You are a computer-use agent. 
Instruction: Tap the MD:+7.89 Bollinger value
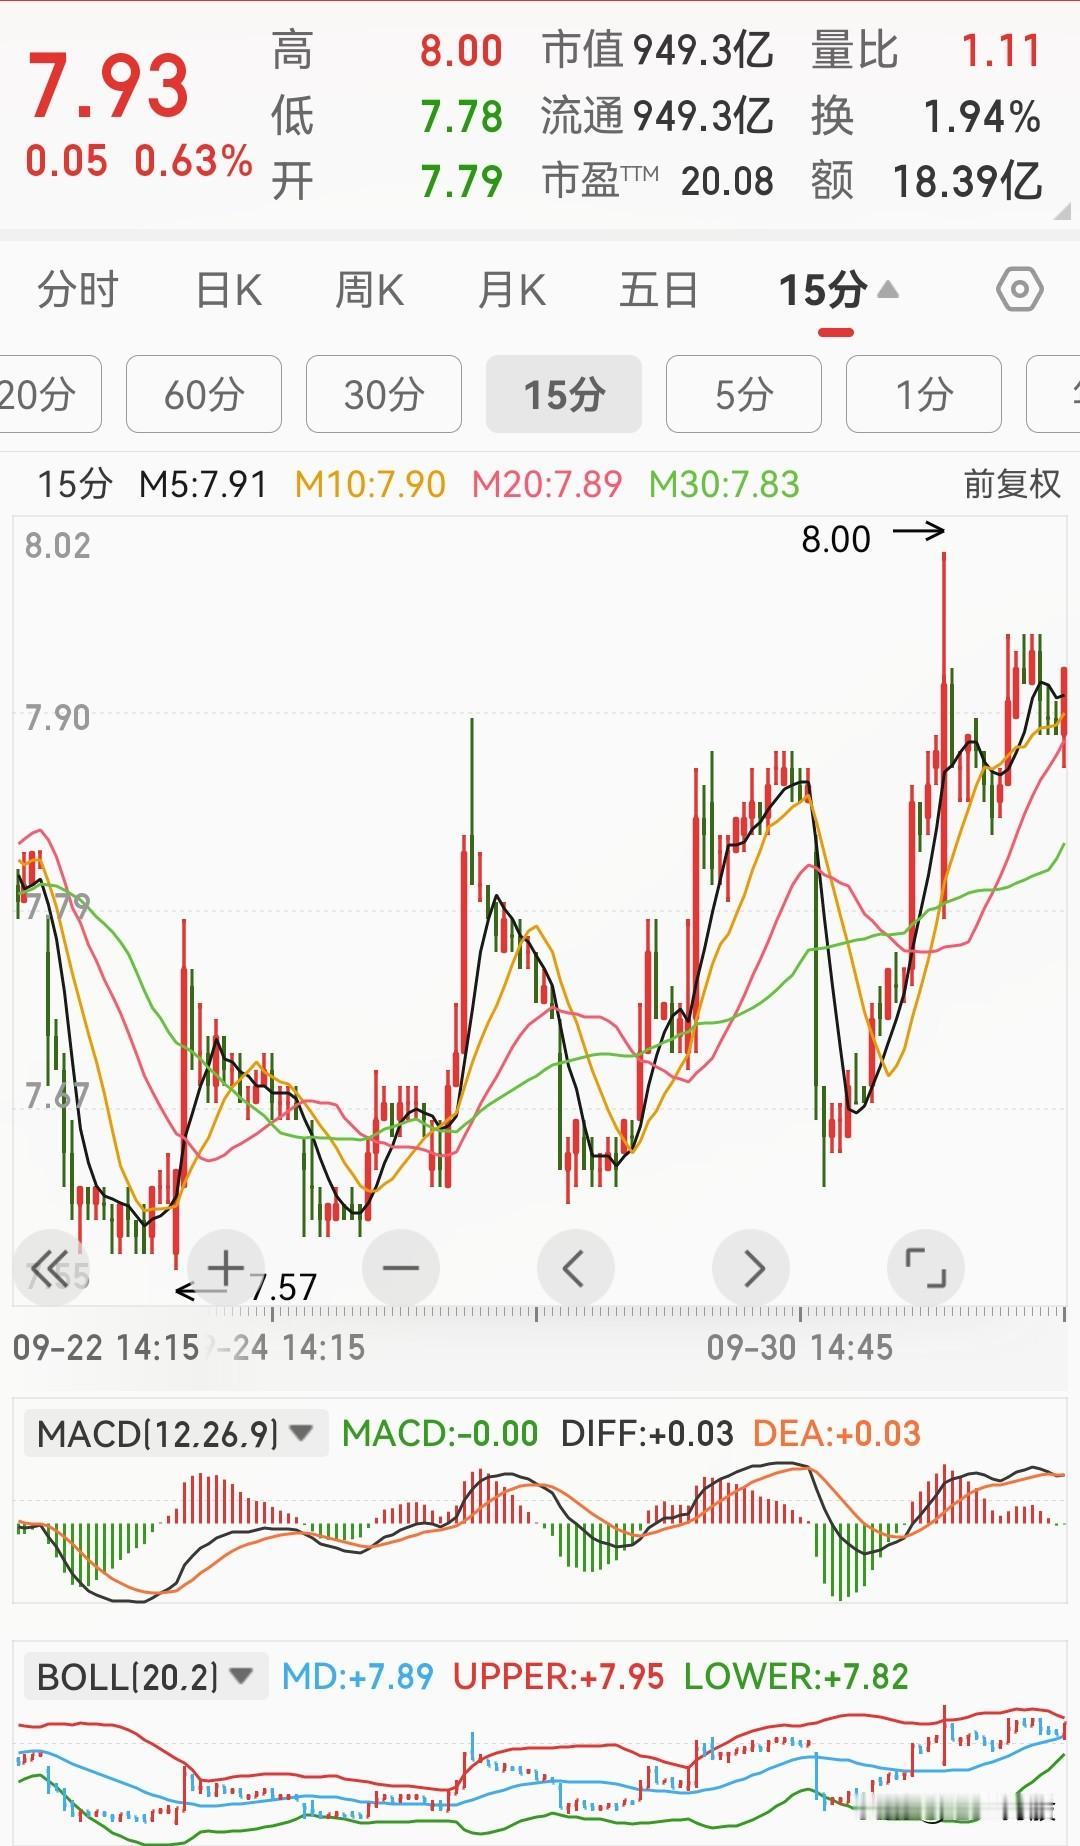point(358,1676)
